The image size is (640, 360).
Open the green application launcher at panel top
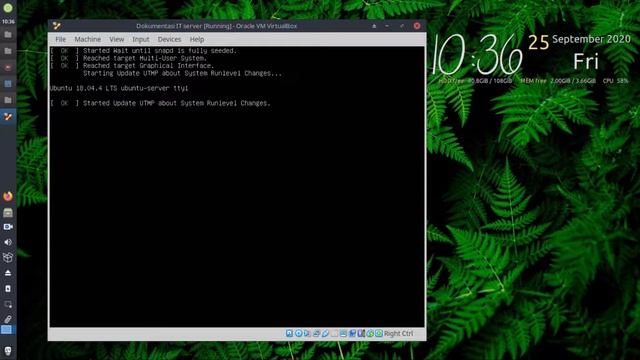(x=8, y=8)
